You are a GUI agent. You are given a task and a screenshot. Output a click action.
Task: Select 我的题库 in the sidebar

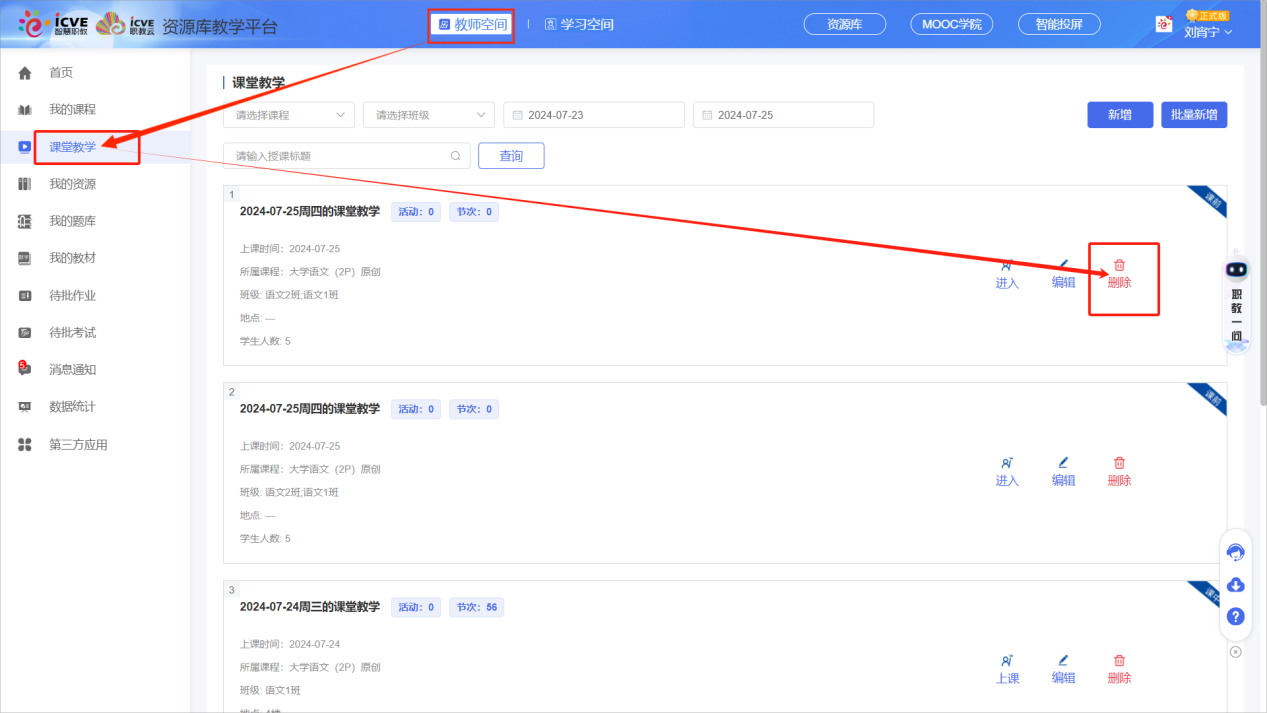73,221
